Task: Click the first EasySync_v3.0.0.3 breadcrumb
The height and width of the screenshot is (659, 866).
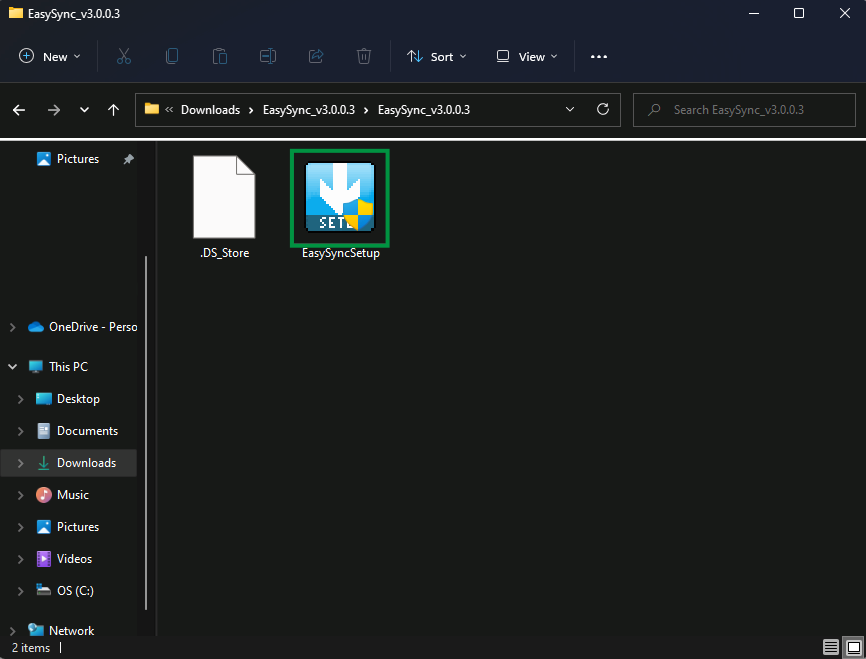Action: [309, 110]
